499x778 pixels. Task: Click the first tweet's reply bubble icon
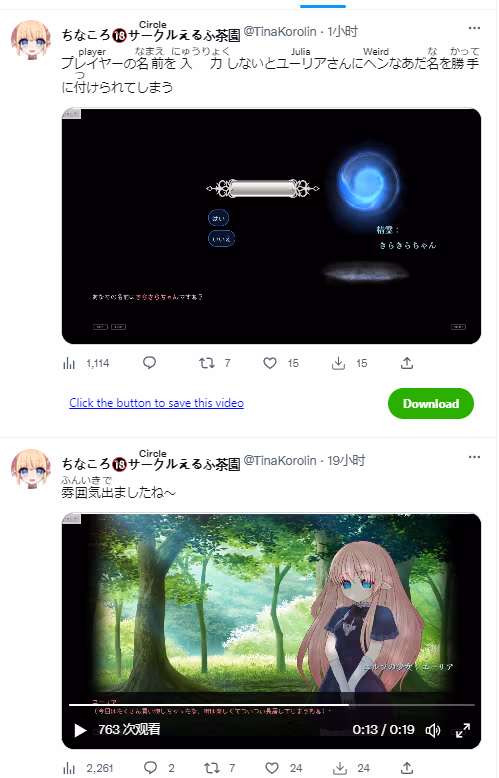point(149,363)
